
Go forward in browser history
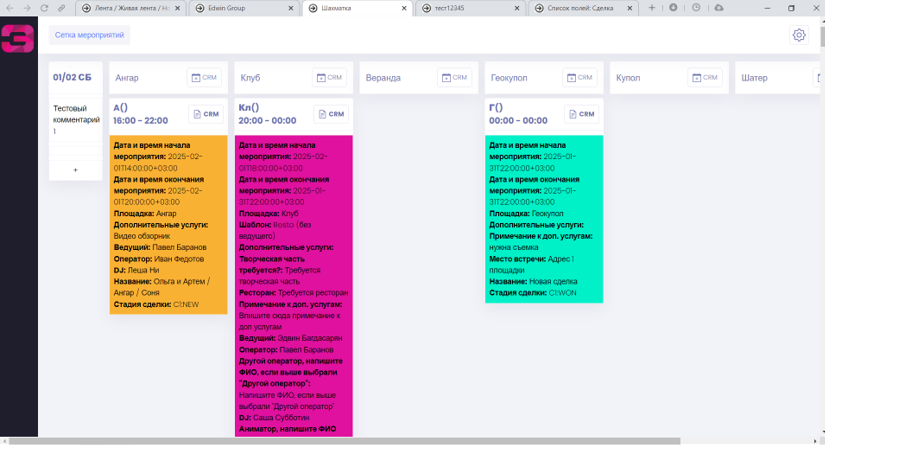pos(27,8)
